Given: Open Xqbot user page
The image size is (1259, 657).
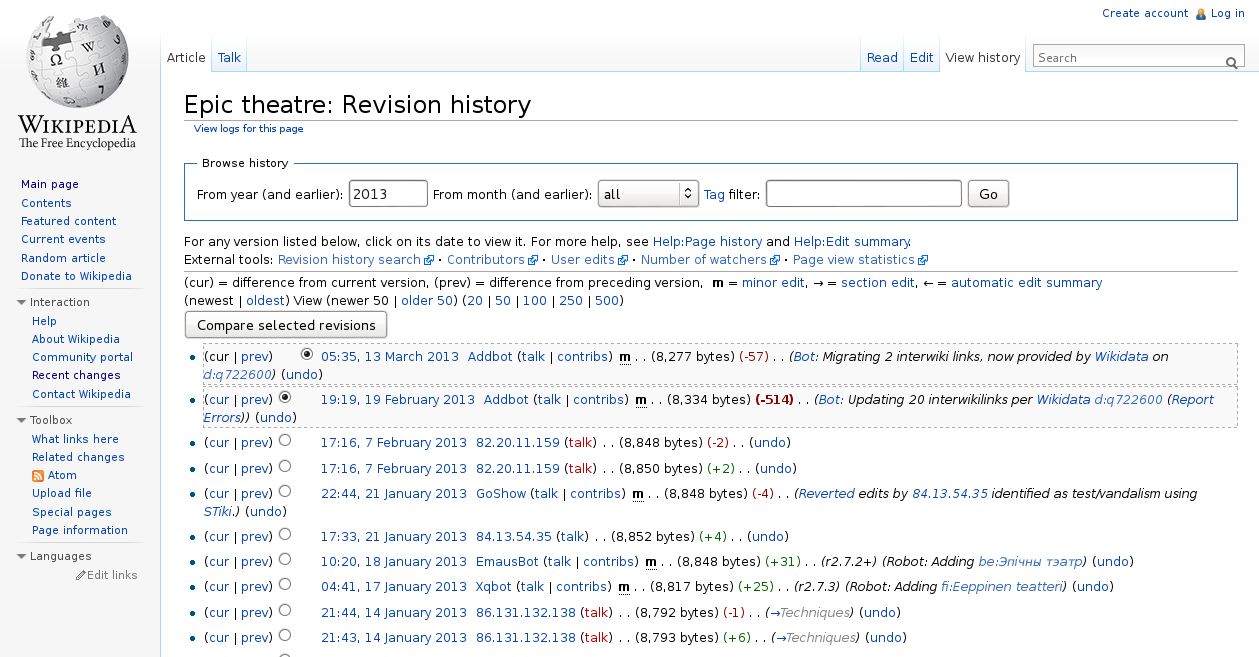Looking at the screenshot, I should tap(494, 587).
